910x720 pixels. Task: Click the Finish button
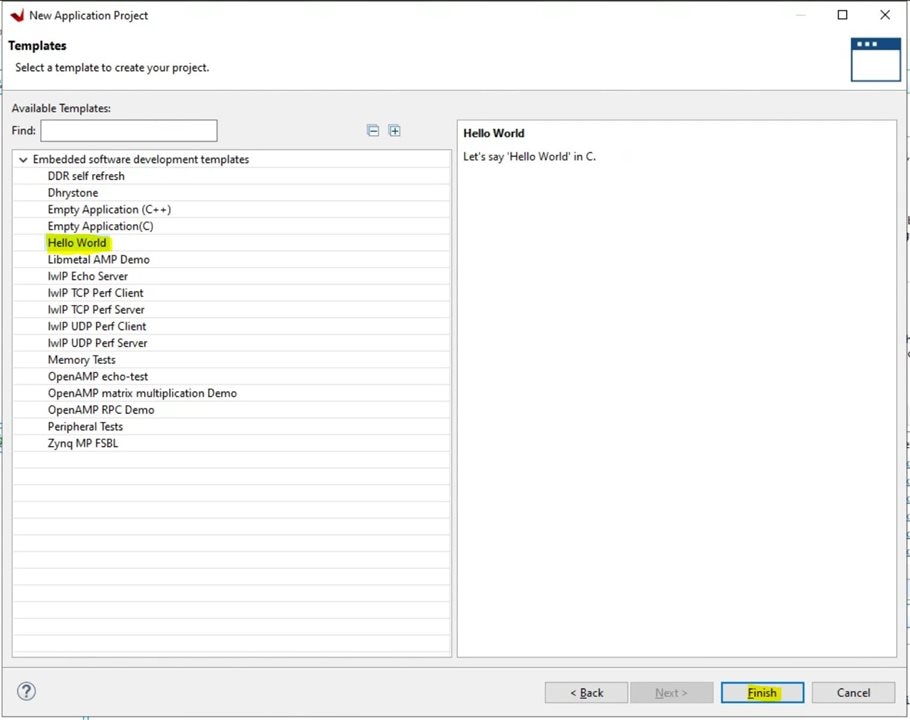[762, 692]
